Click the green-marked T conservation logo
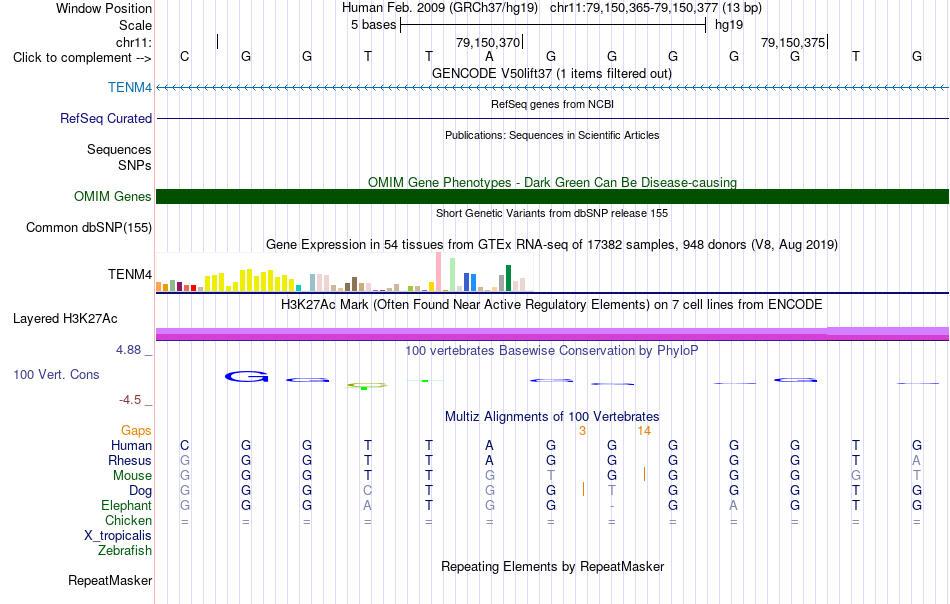Image resolution: width=950 pixels, height=604 pixels. 425,380
